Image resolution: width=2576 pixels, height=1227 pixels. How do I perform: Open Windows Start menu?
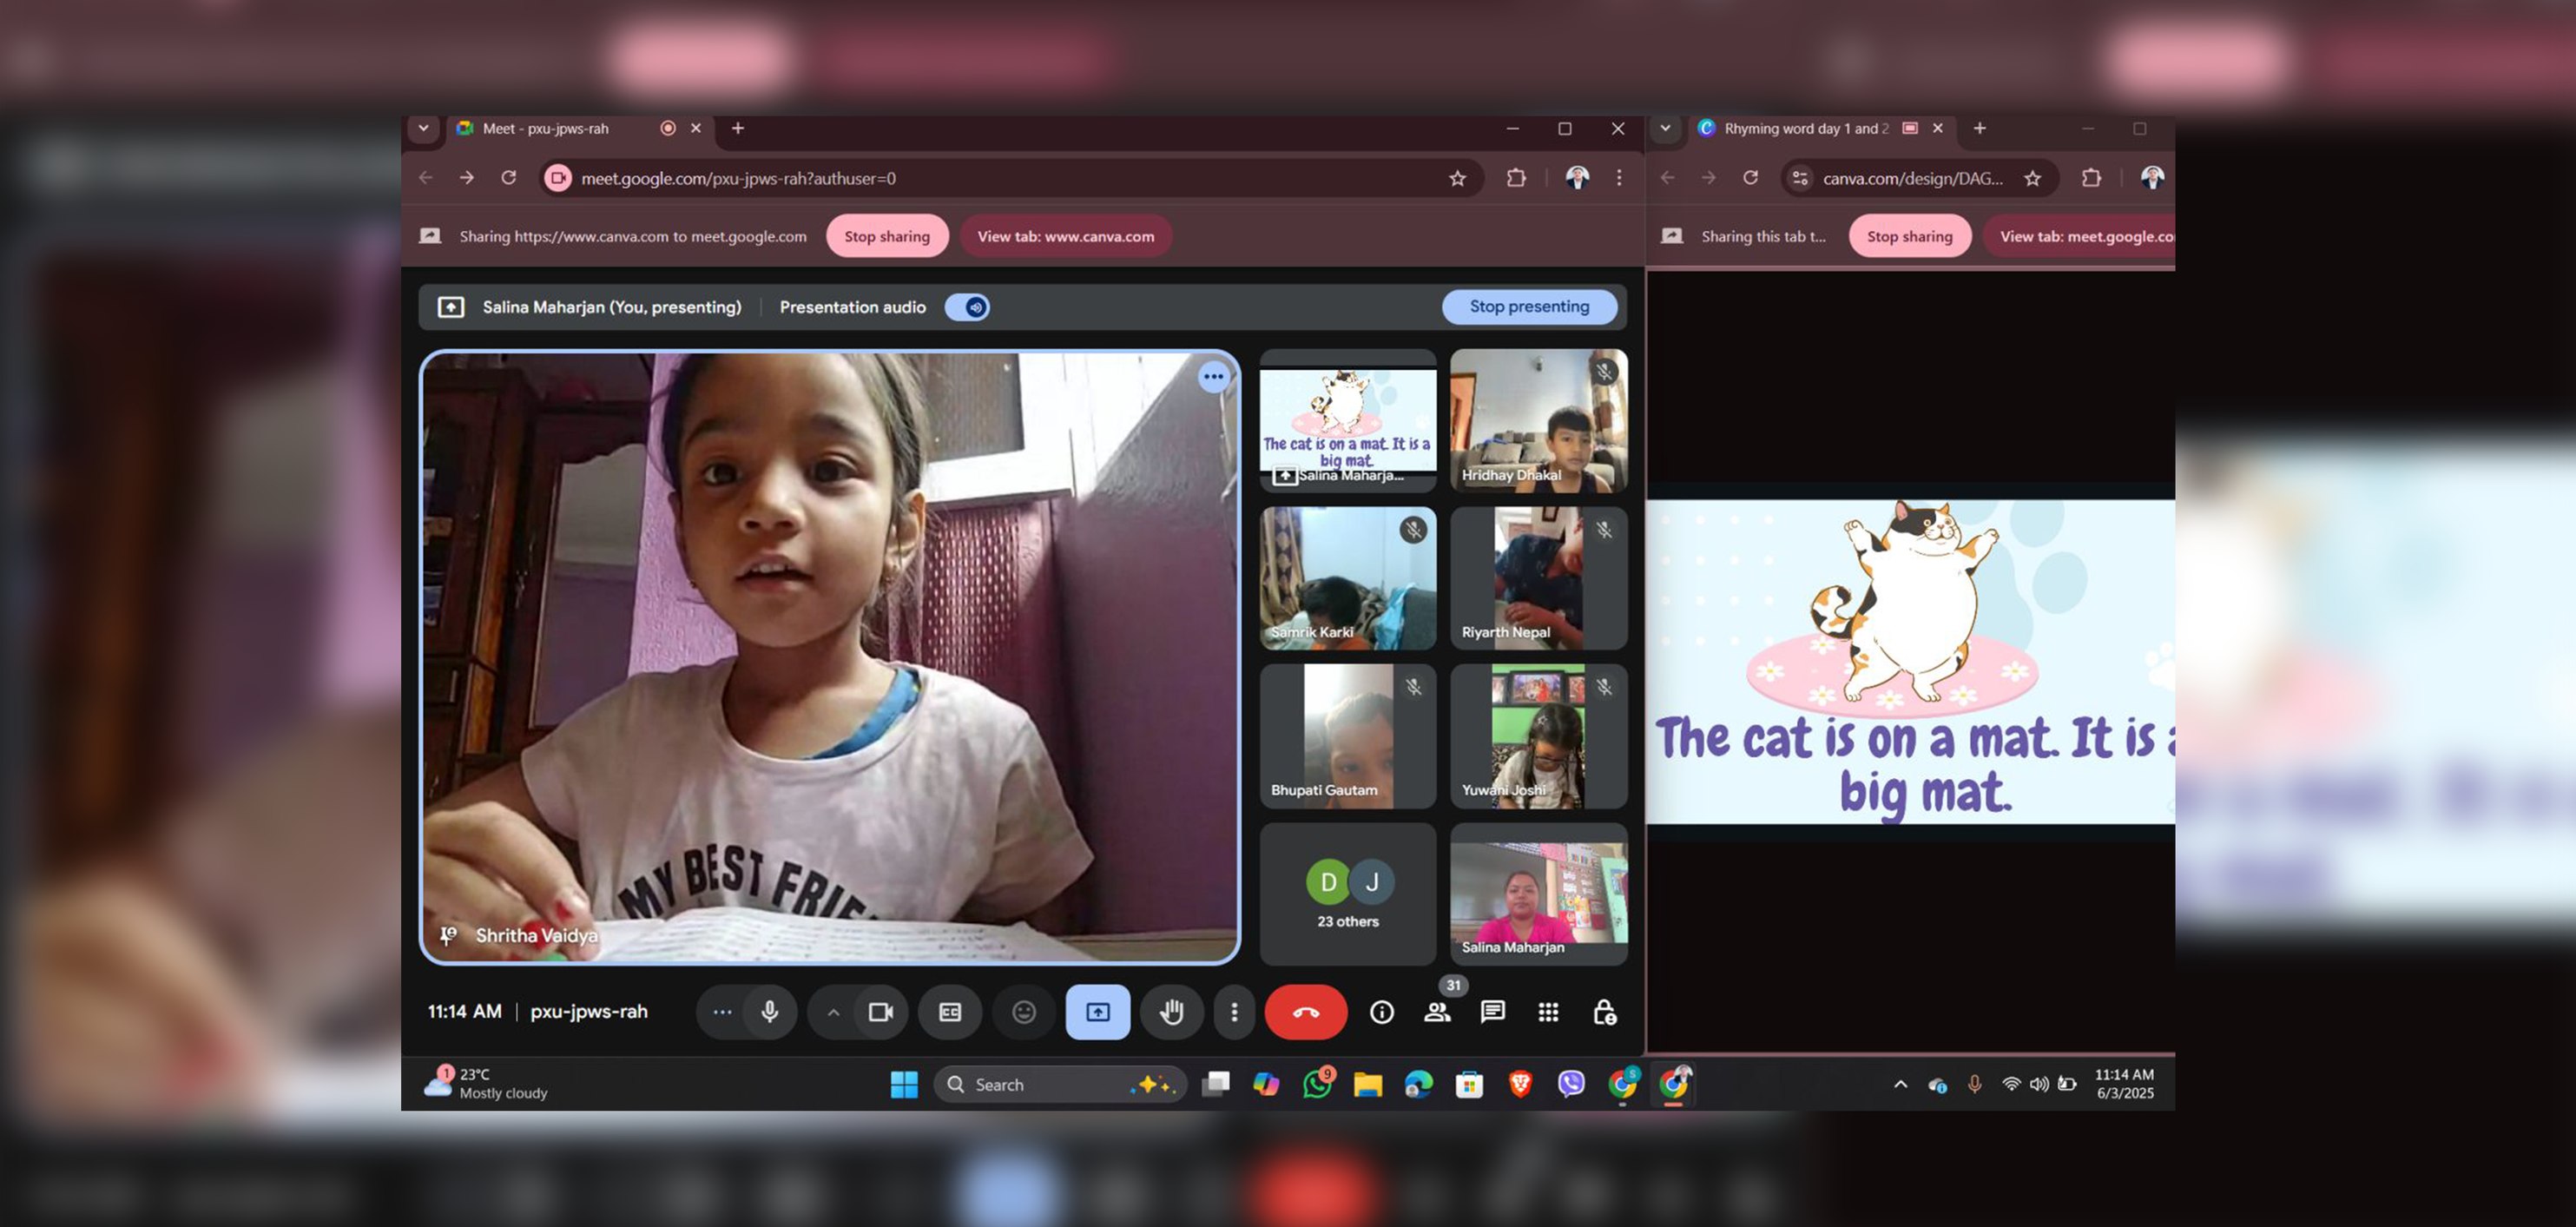(x=904, y=1084)
